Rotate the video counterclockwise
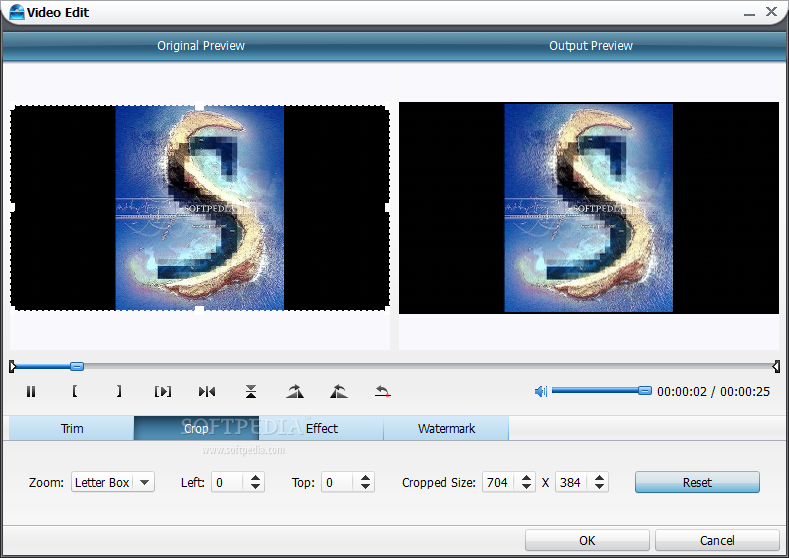 pos(339,391)
